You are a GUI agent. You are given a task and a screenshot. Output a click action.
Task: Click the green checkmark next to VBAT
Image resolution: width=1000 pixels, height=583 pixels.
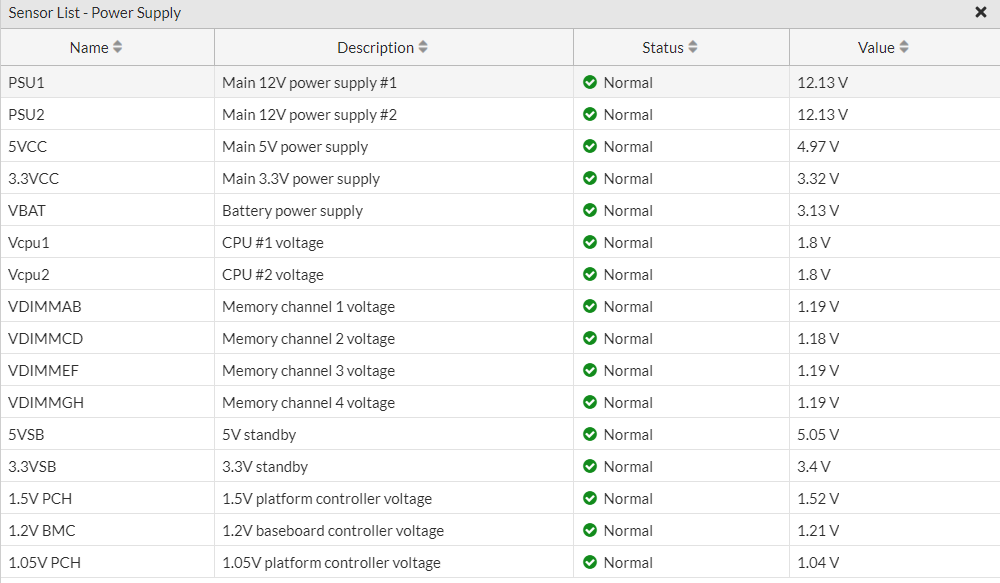(x=590, y=210)
